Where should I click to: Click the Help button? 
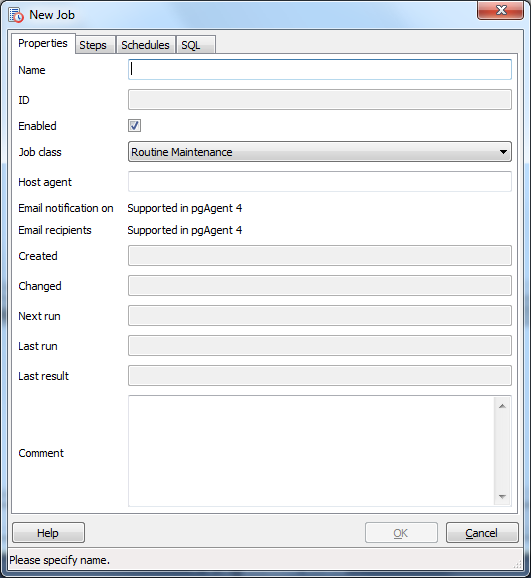pos(48,533)
